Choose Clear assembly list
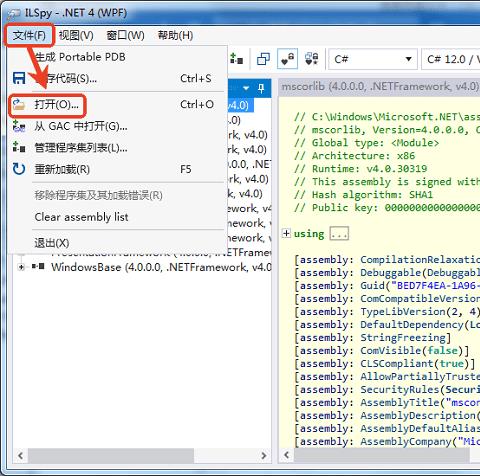This screenshot has height=476, width=480. [81, 217]
